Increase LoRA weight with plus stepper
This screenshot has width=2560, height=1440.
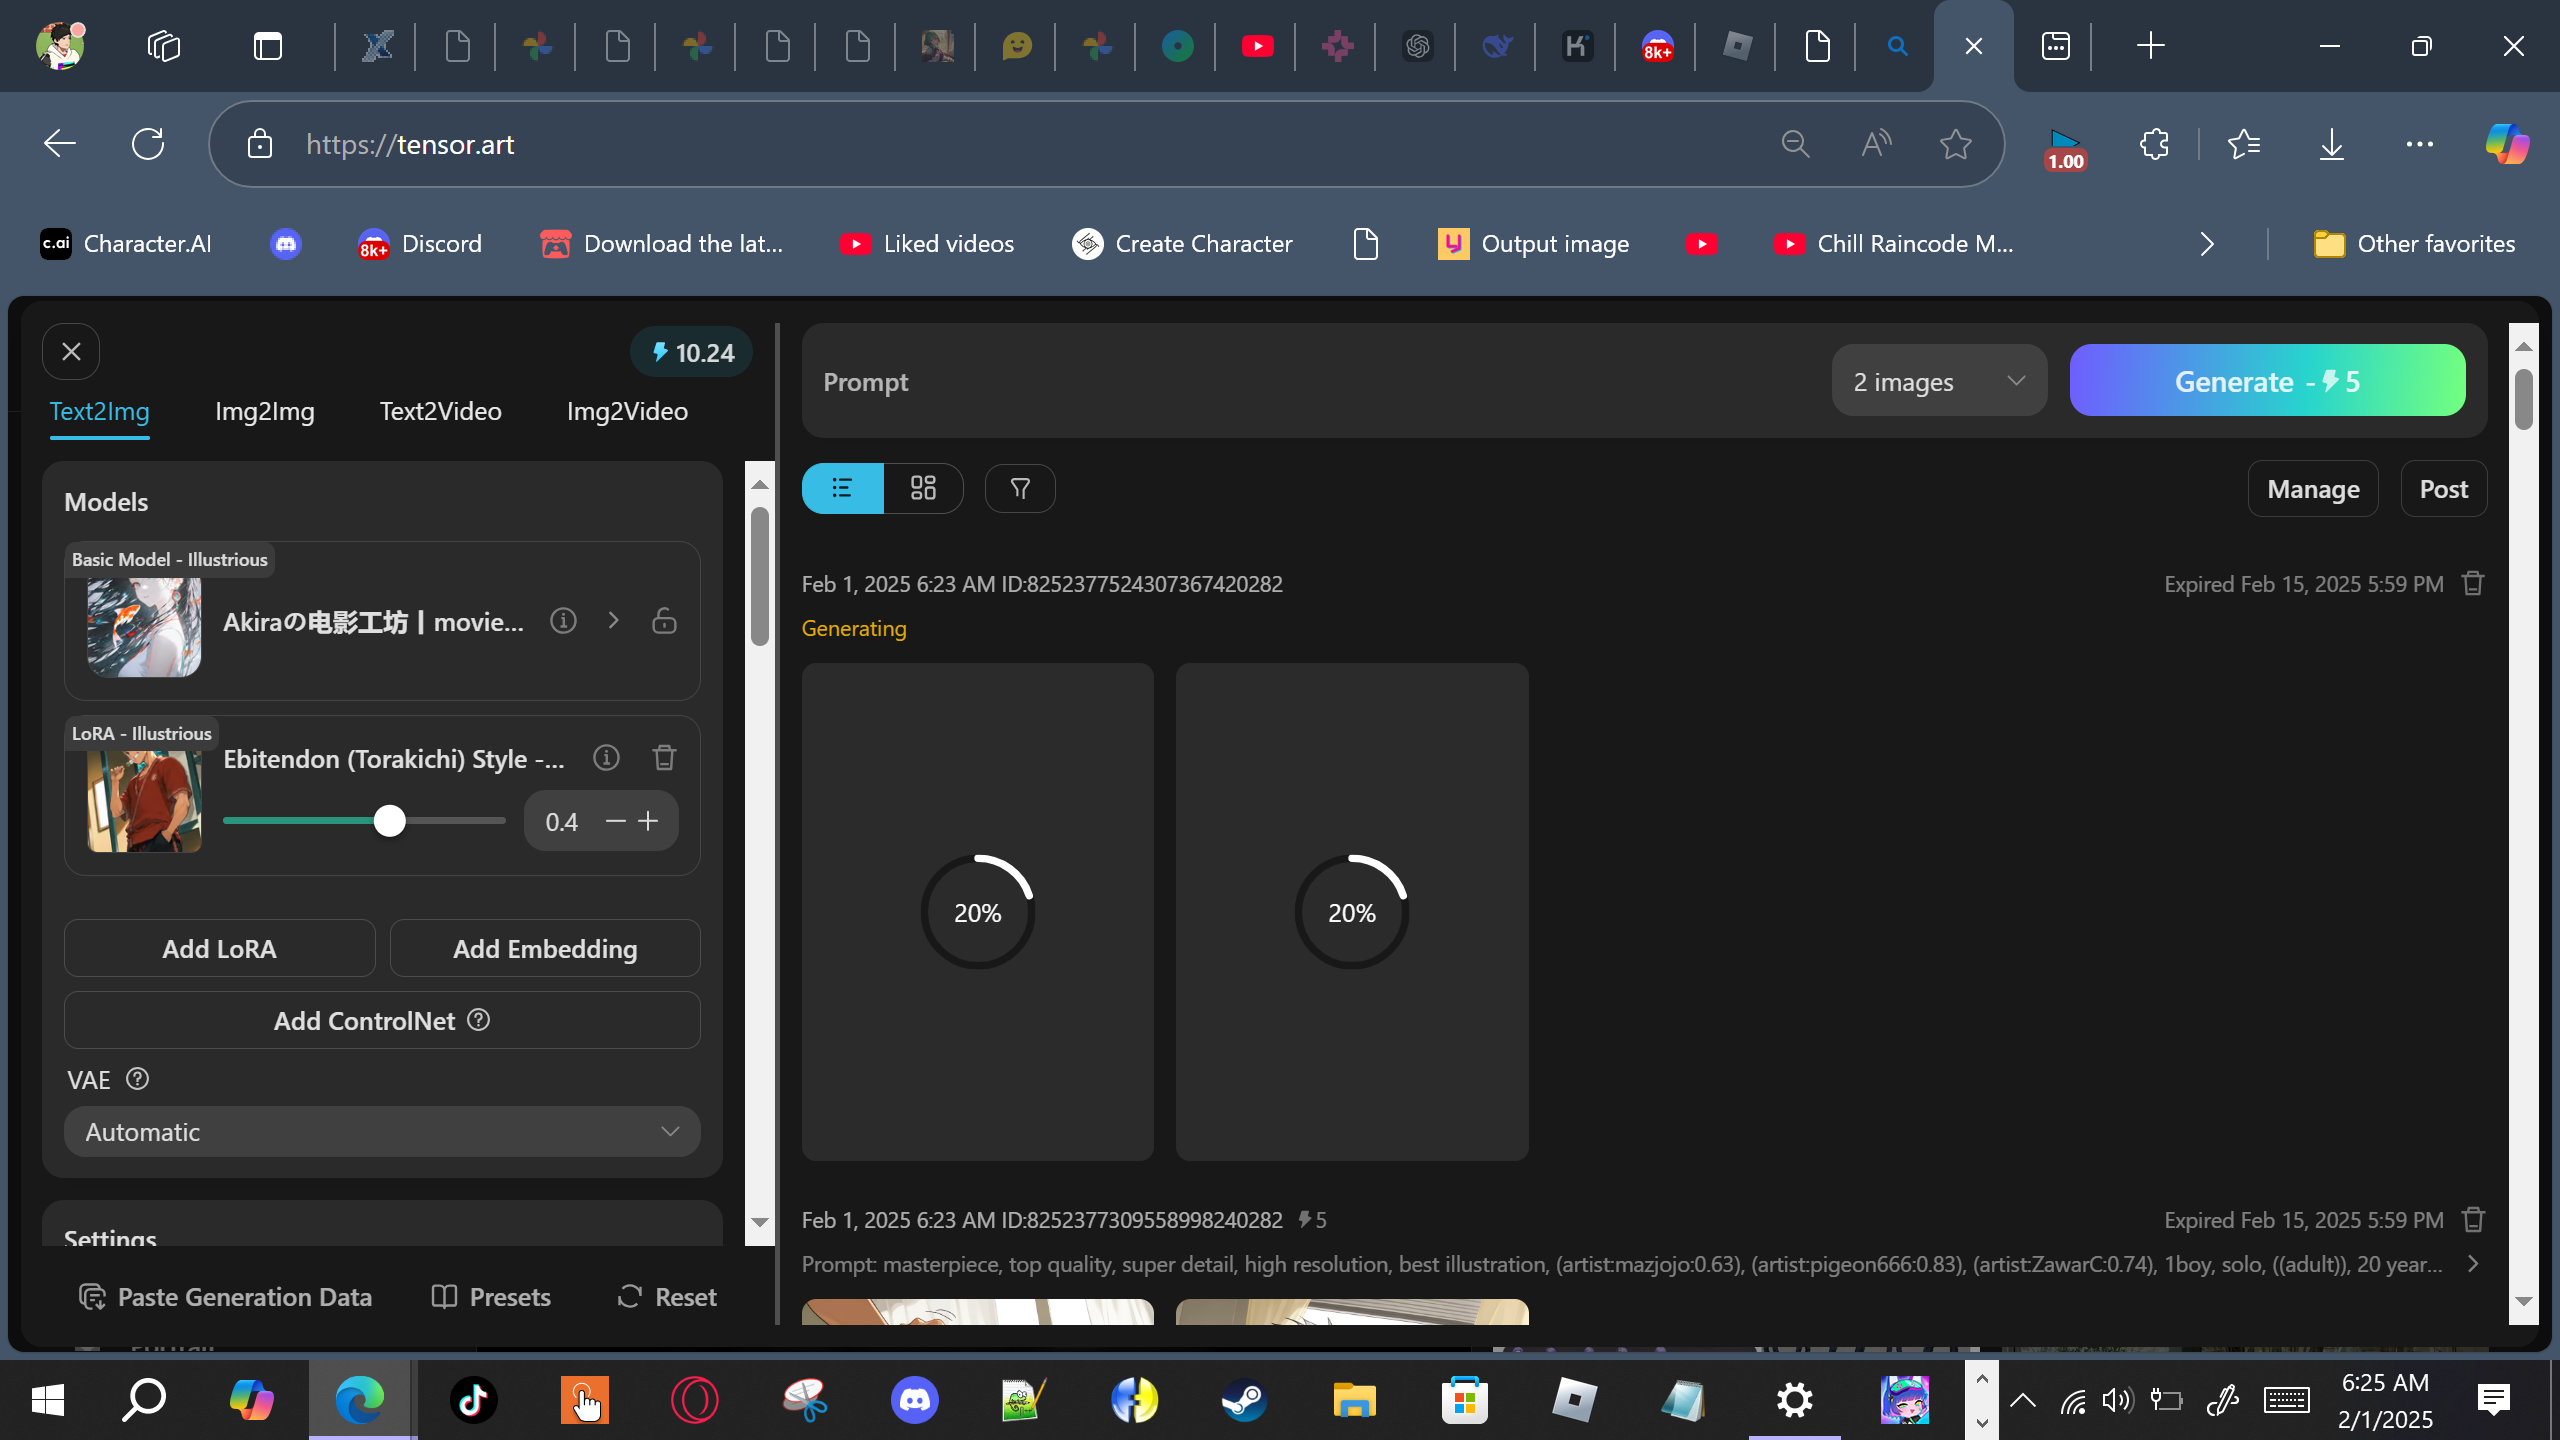click(649, 821)
